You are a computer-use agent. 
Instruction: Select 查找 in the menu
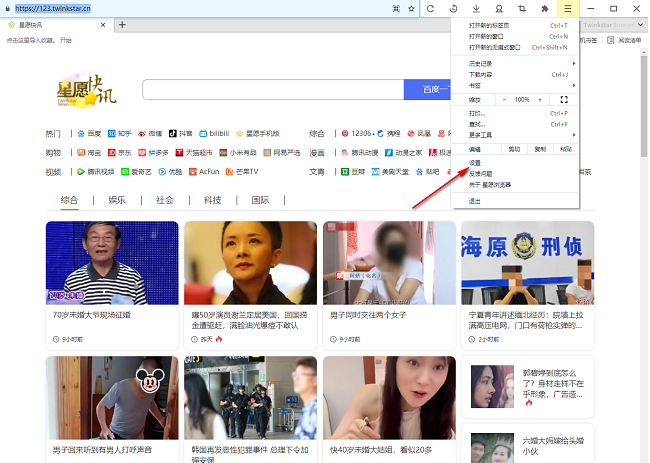[515, 124]
